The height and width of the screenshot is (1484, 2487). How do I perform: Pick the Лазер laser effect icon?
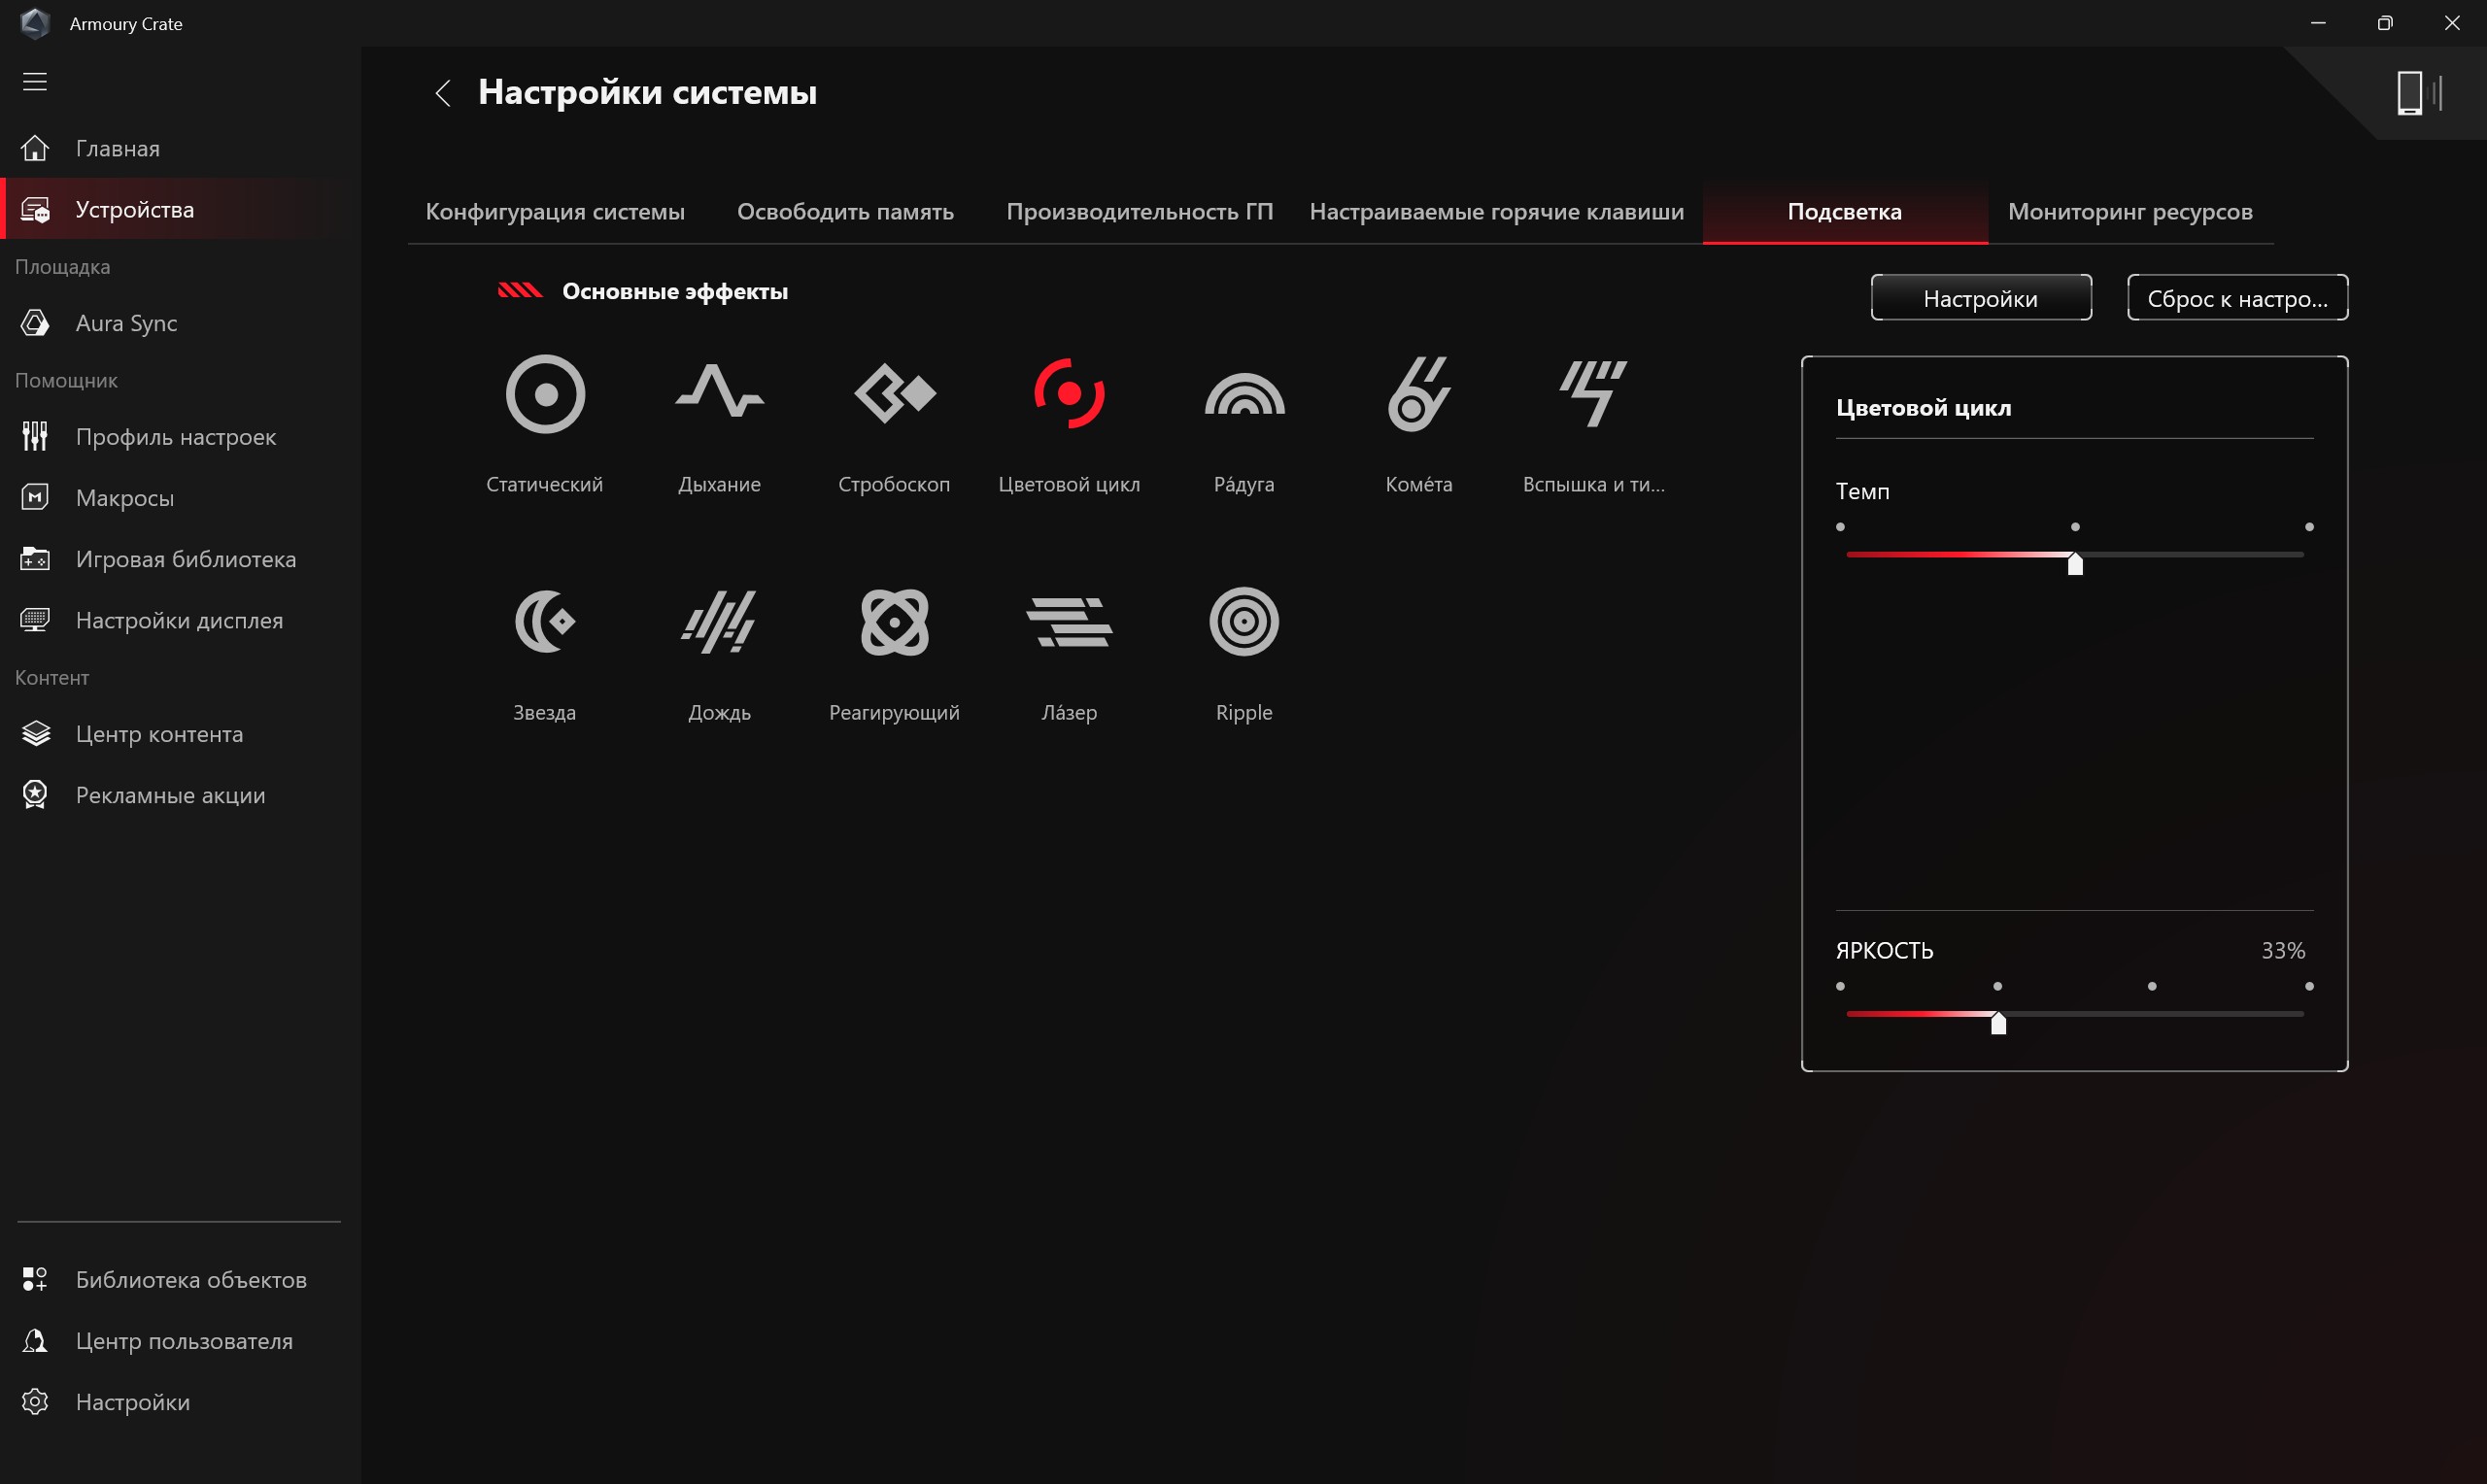click(1069, 621)
